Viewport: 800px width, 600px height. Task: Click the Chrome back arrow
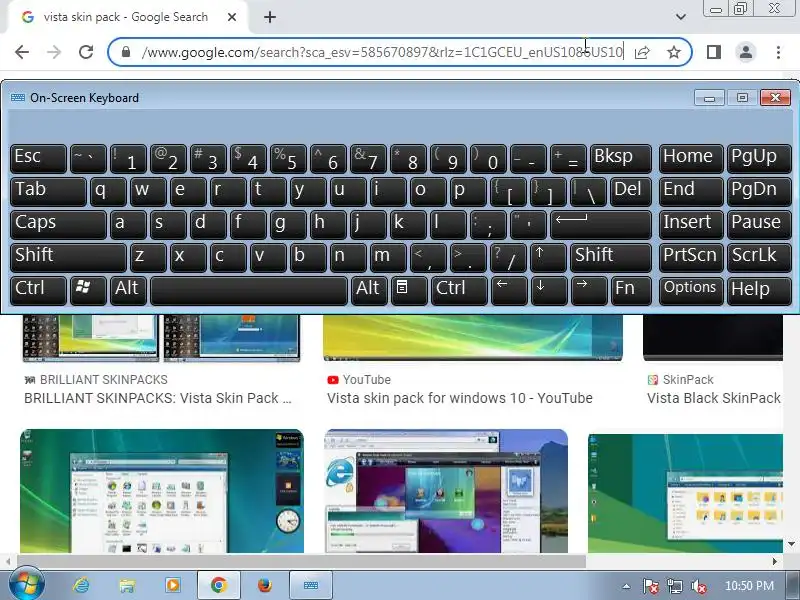(22, 52)
